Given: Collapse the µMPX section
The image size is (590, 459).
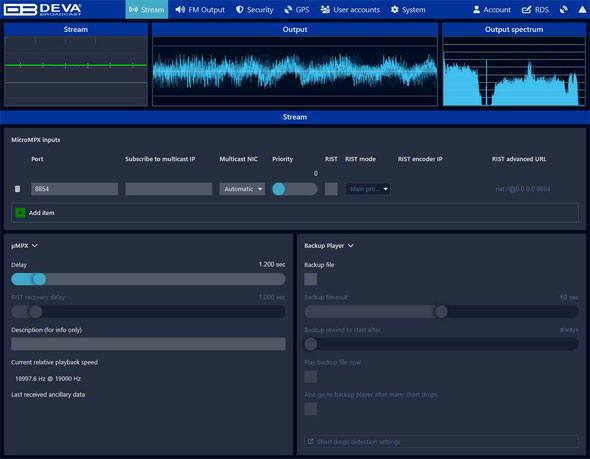Looking at the screenshot, I should click(x=24, y=246).
